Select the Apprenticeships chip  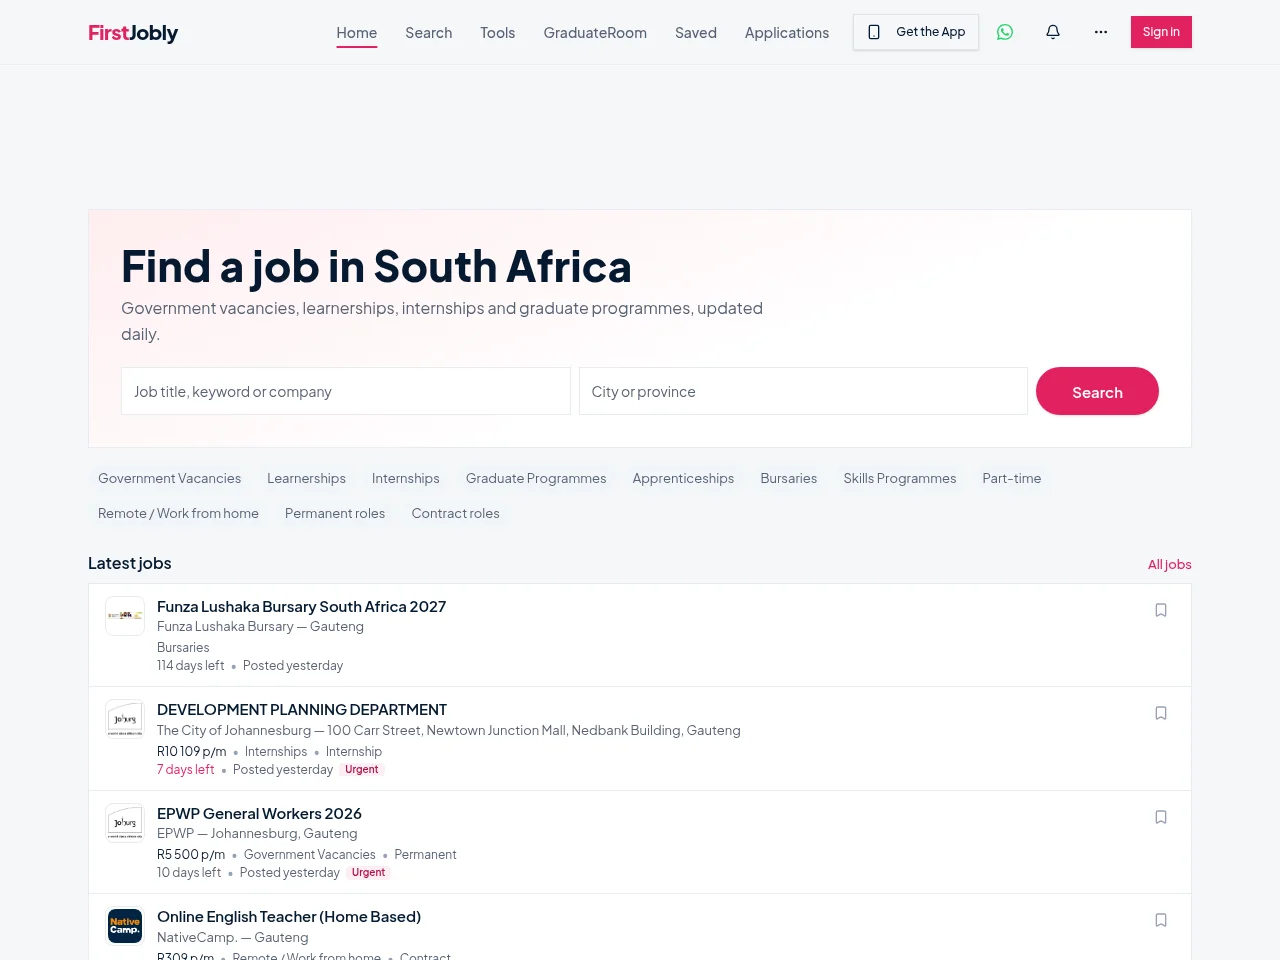[x=683, y=478]
